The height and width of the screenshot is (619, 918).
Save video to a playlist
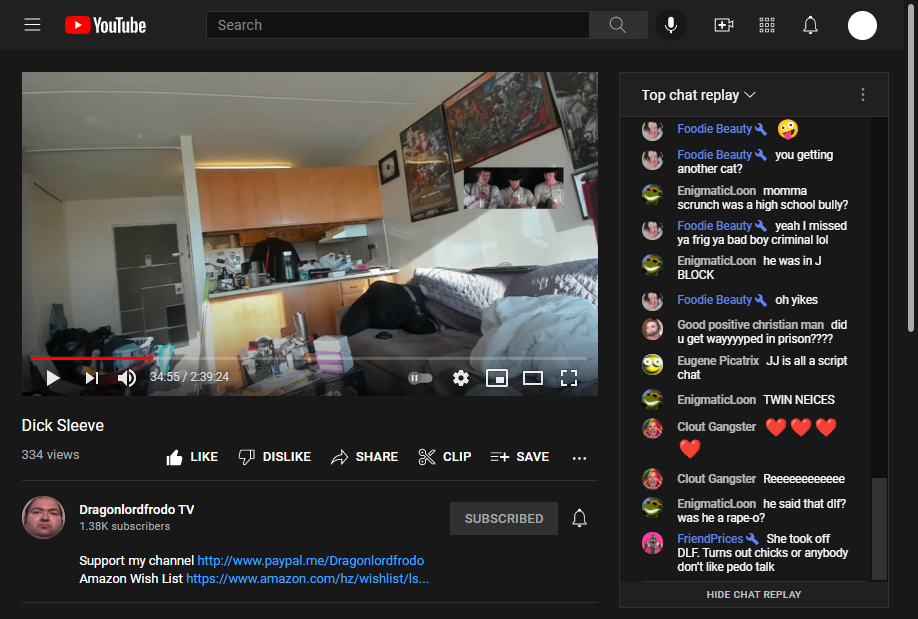click(519, 457)
